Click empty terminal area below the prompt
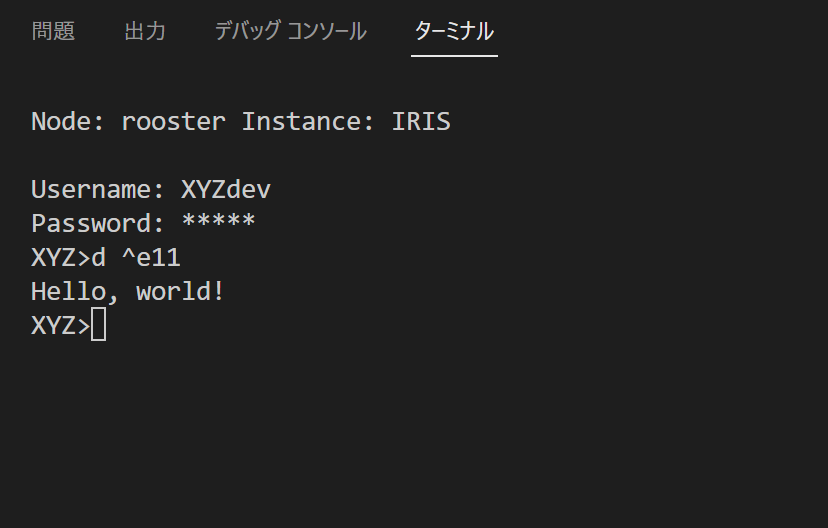 tap(400, 430)
